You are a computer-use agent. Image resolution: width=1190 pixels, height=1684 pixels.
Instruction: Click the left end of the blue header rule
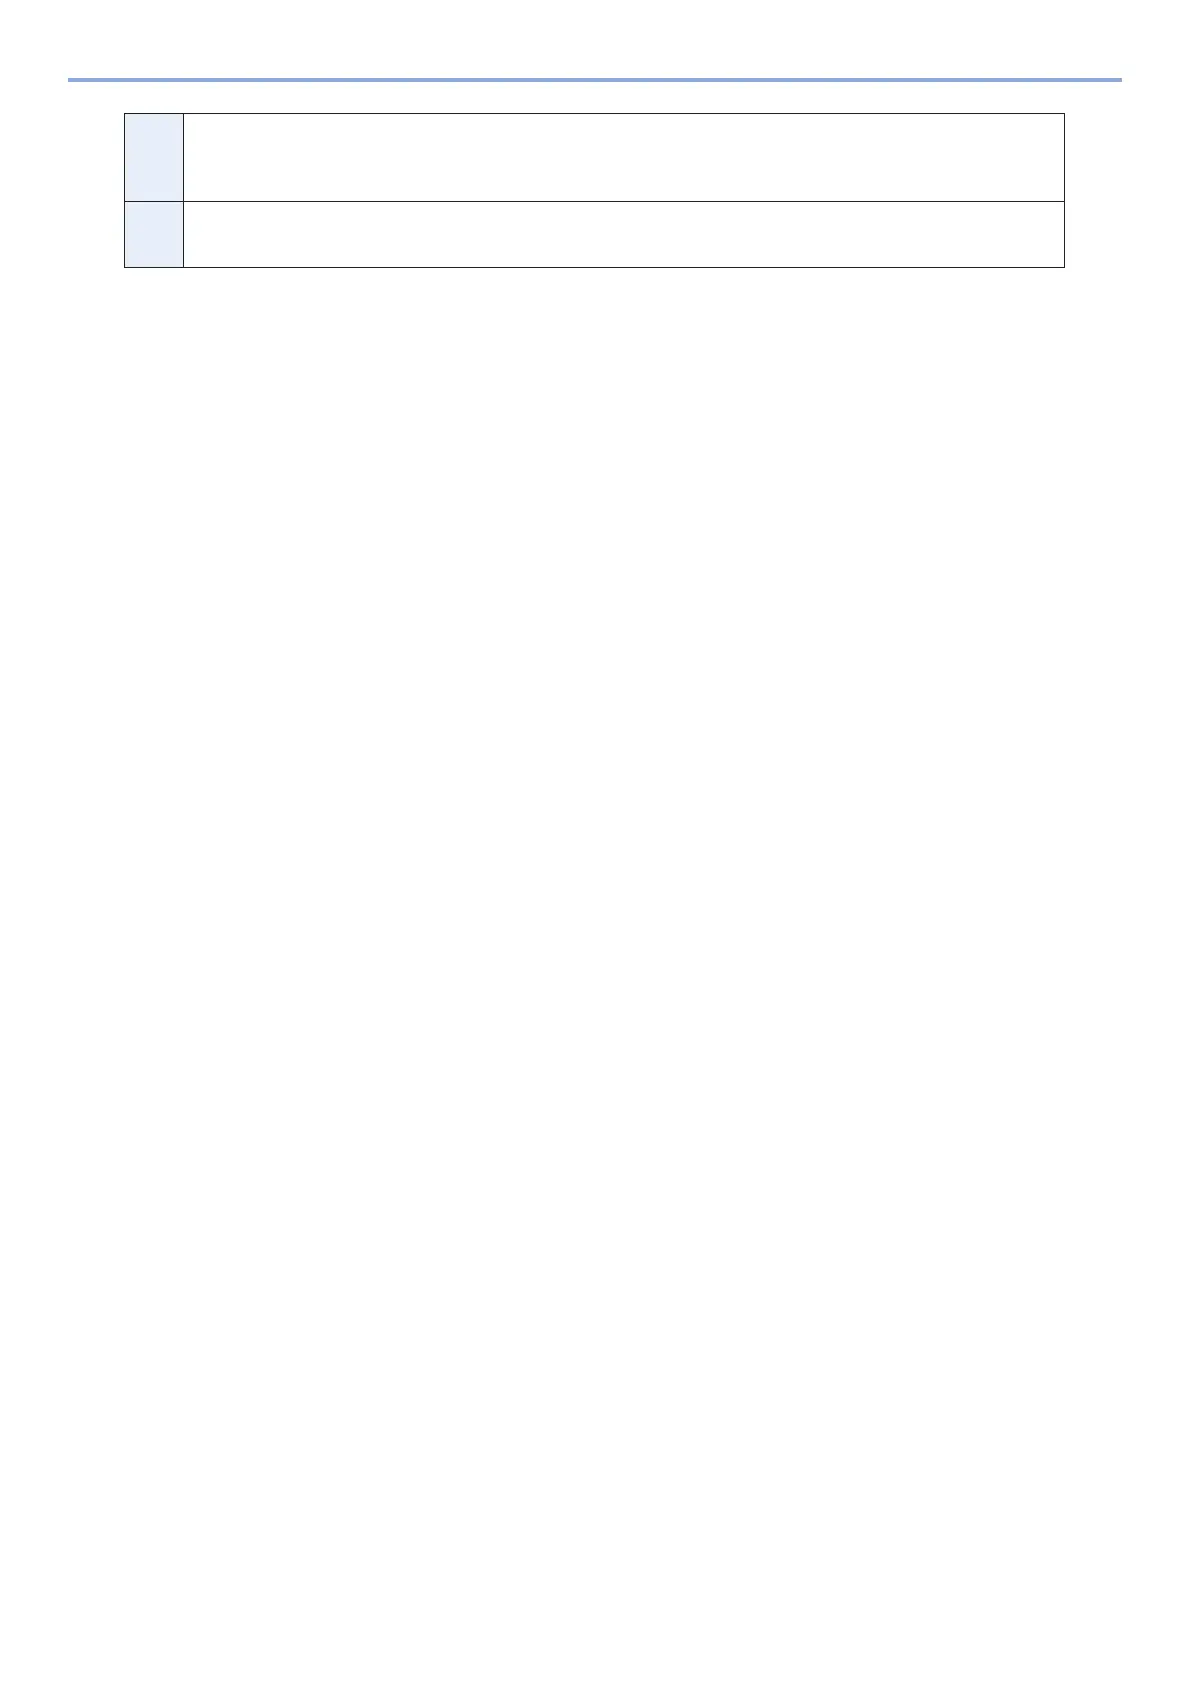coord(72,79)
